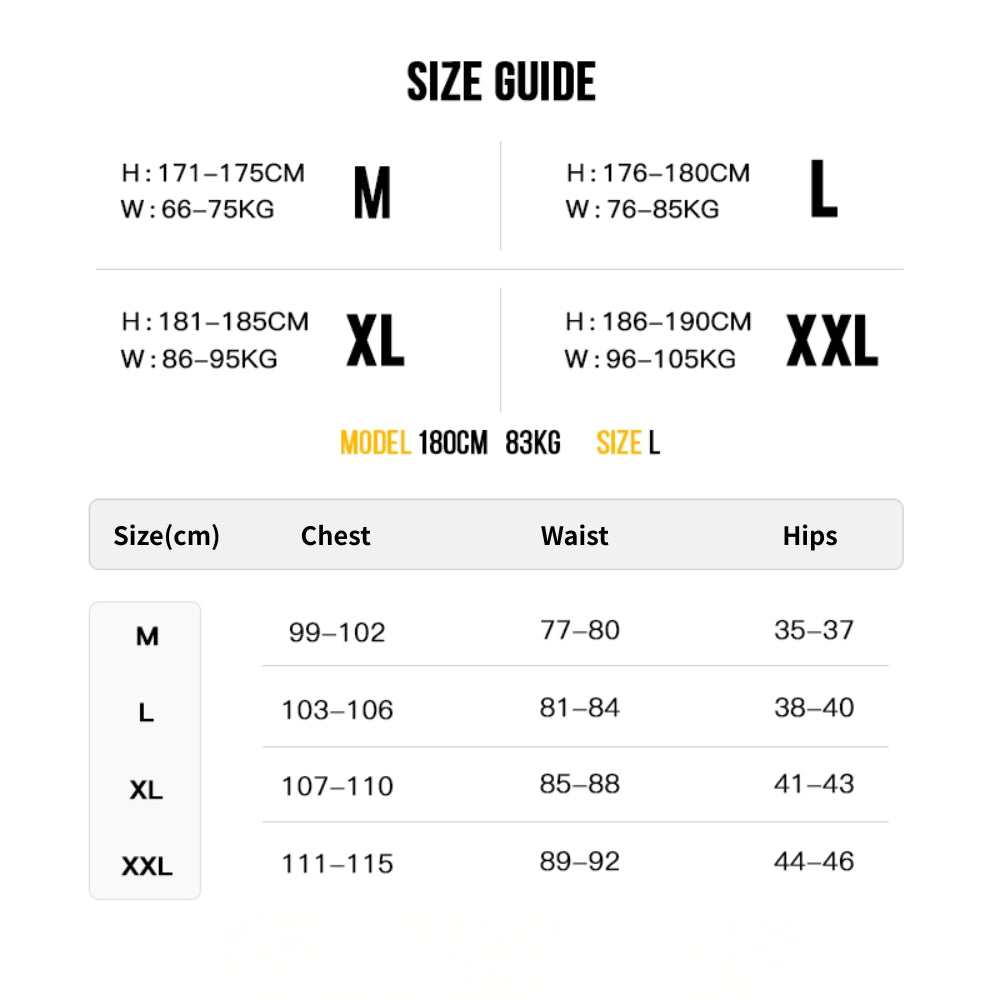The width and height of the screenshot is (1000, 1000).
Task: Click the Chest column header
Action: (x=336, y=536)
